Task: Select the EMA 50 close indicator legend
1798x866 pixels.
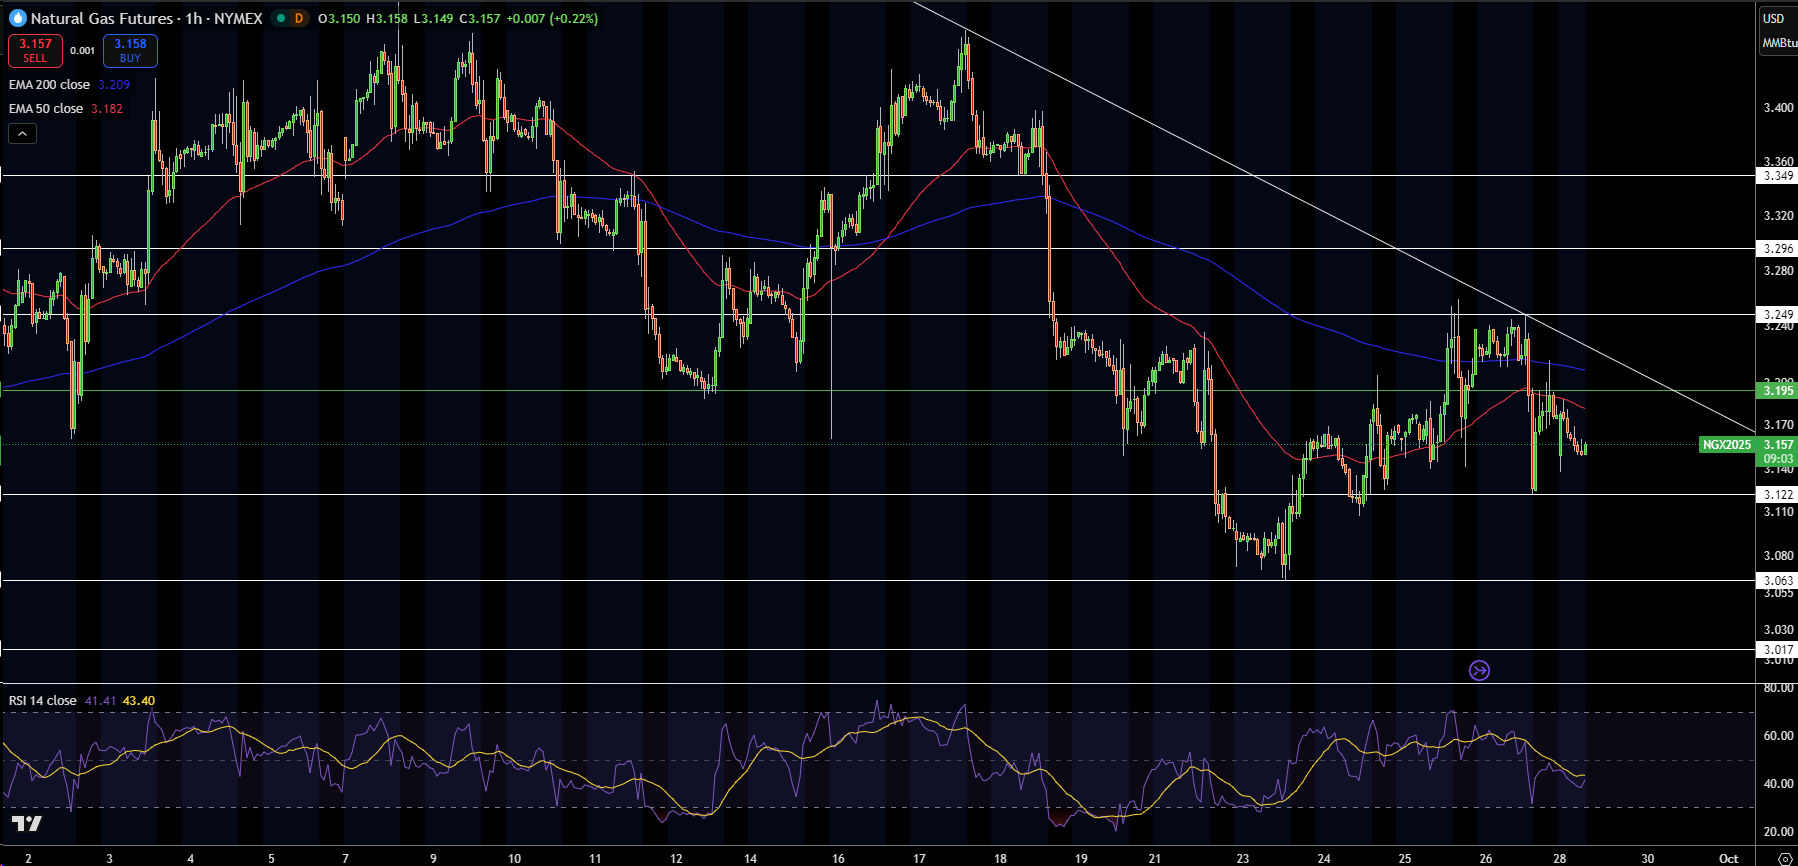Action: pyautogui.click(x=46, y=109)
